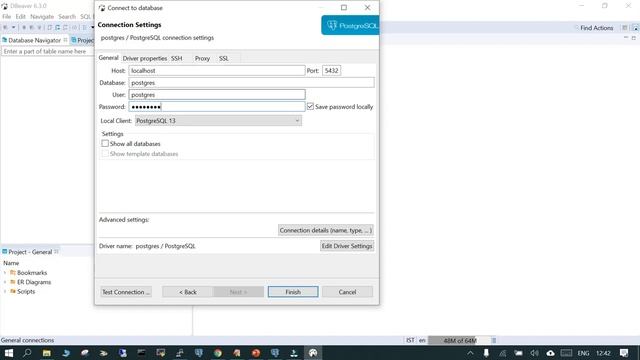Click the PostgreSQL elephant logo banner

(350, 25)
